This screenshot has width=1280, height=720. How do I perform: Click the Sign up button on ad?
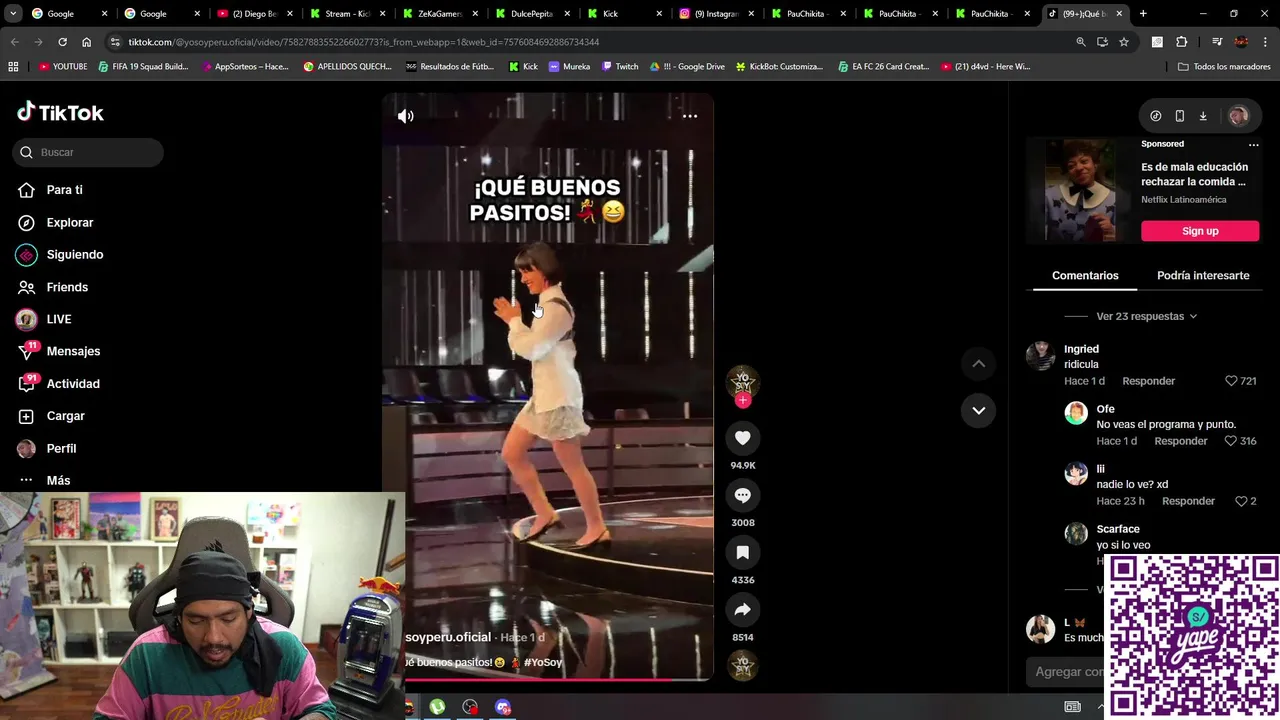pyautogui.click(x=1200, y=231)
